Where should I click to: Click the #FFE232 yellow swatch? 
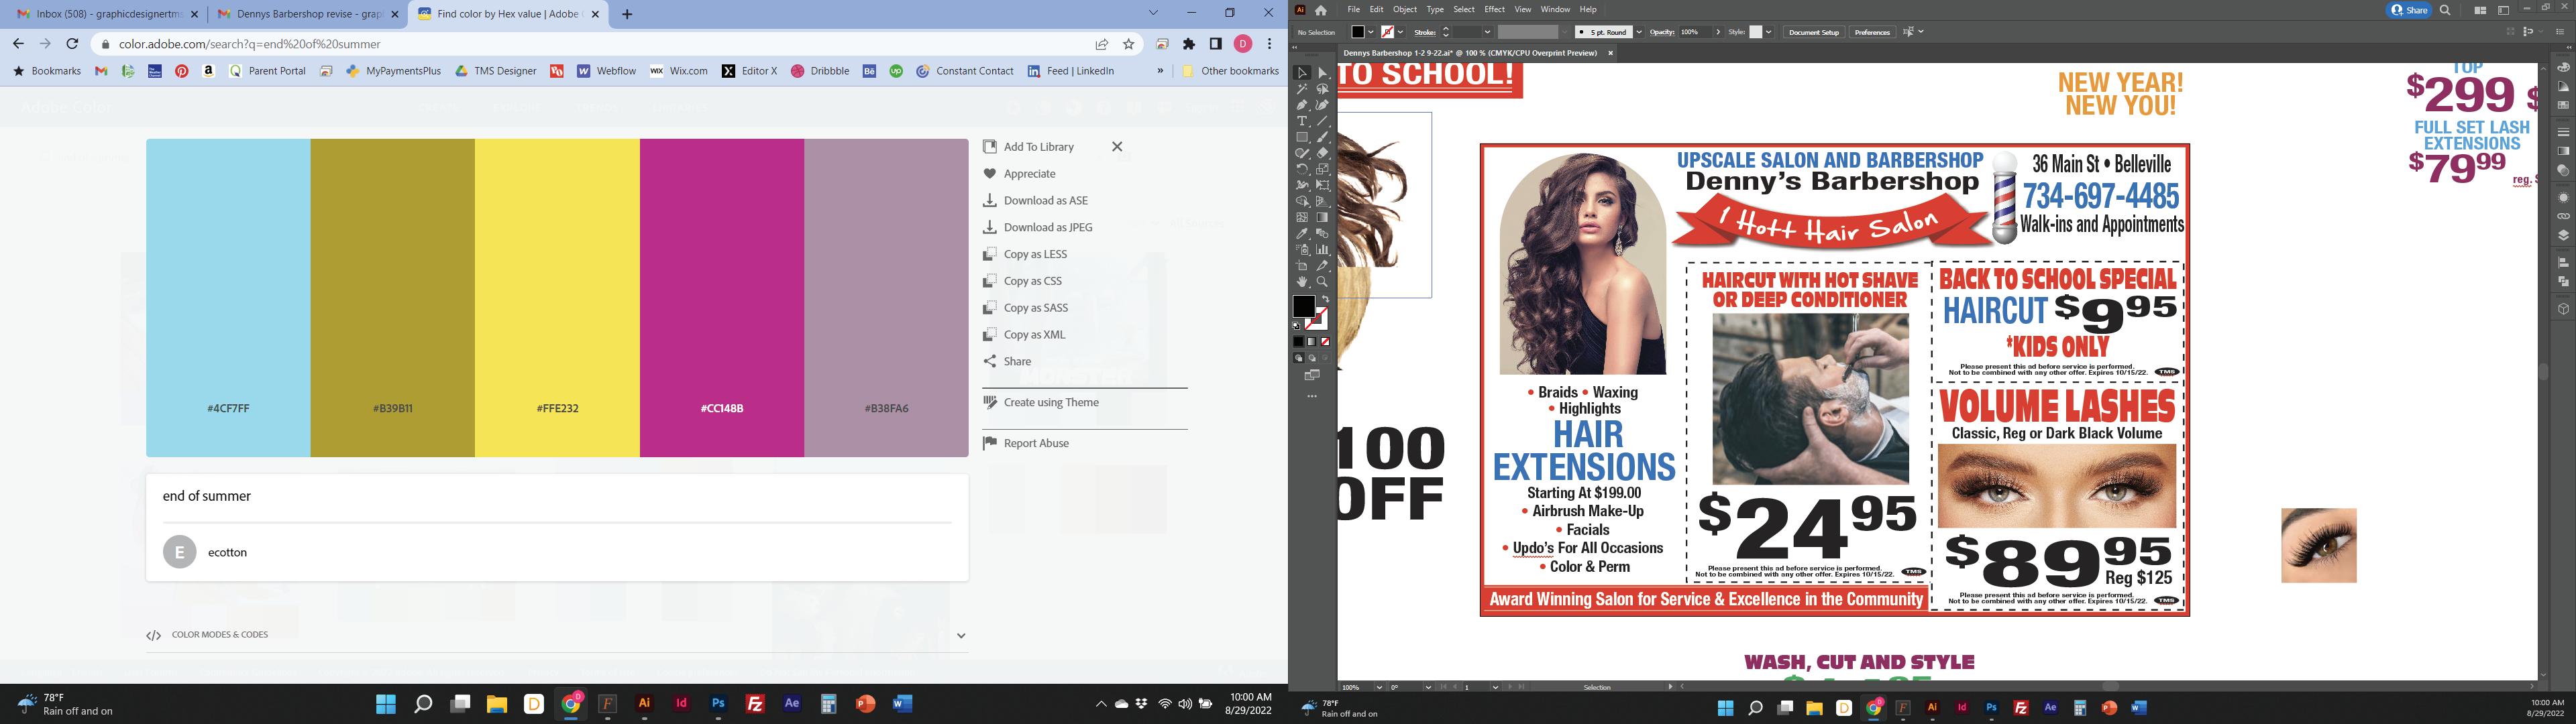[x=557, y=297]
